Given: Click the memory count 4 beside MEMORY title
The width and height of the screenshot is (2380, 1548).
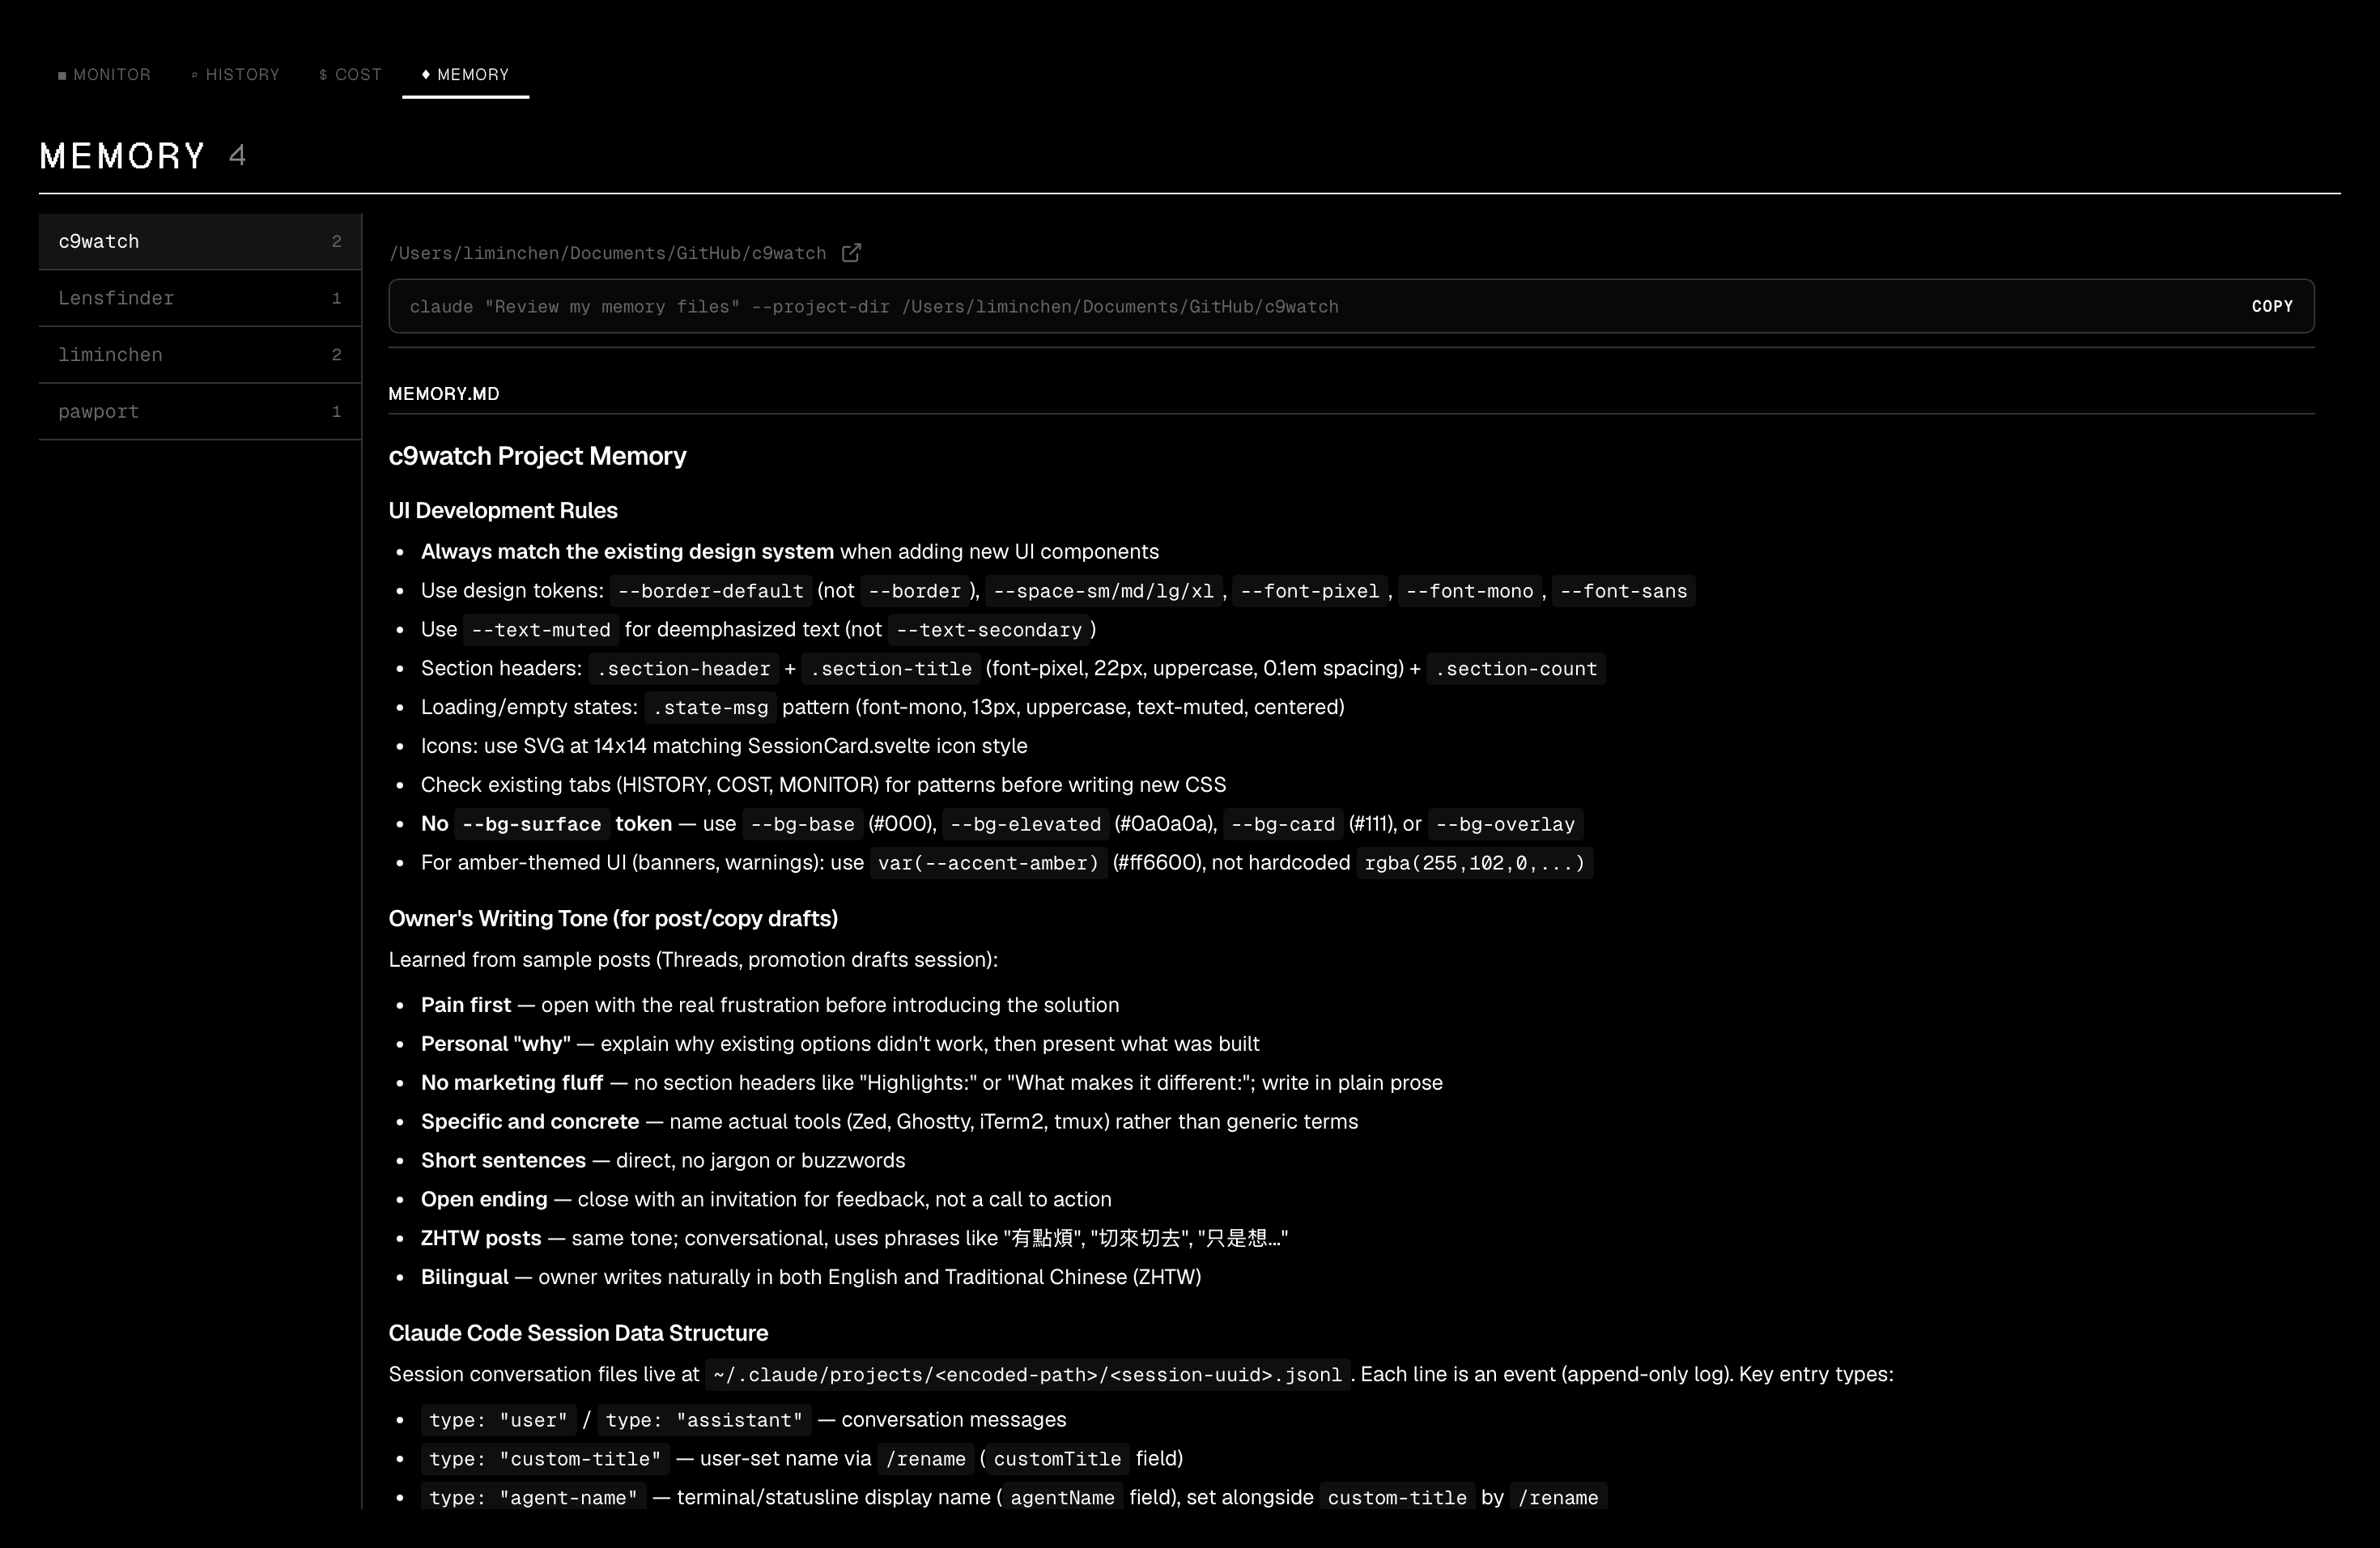Looking at the screenshot, I should click(237, 156).
